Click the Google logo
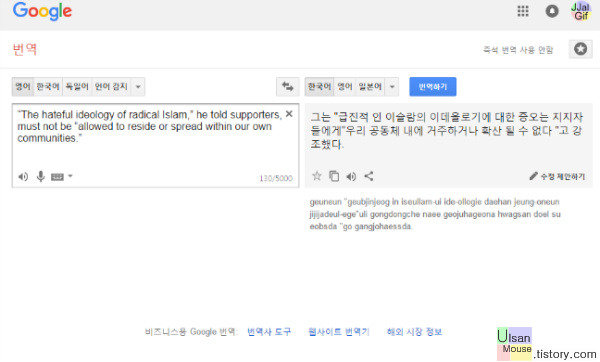Viewport: 600px width, 362px height. coord(42,11)
